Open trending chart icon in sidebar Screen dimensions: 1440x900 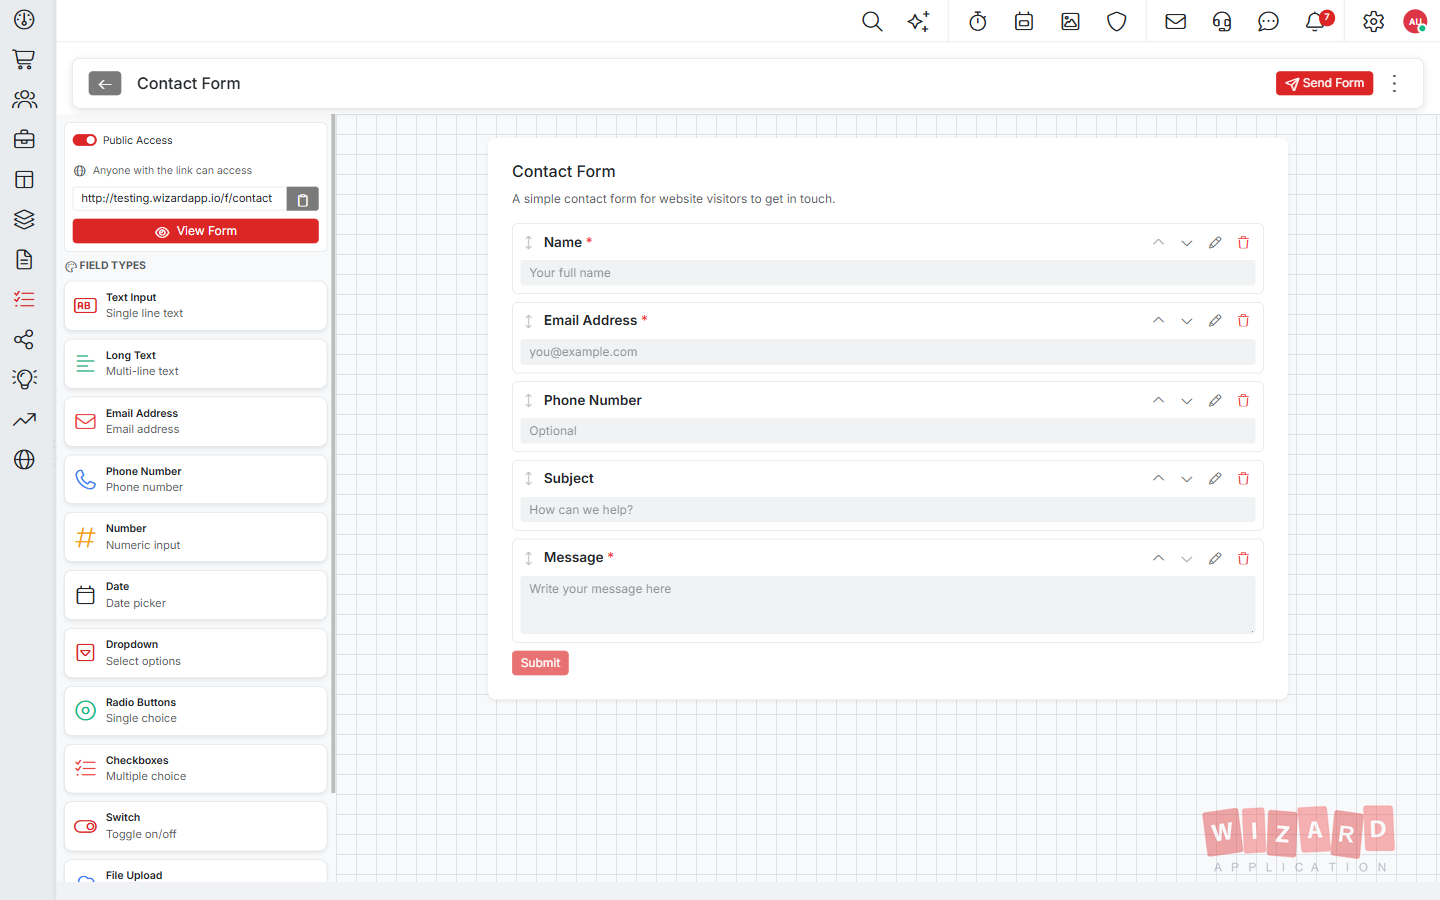pos(24,419)
